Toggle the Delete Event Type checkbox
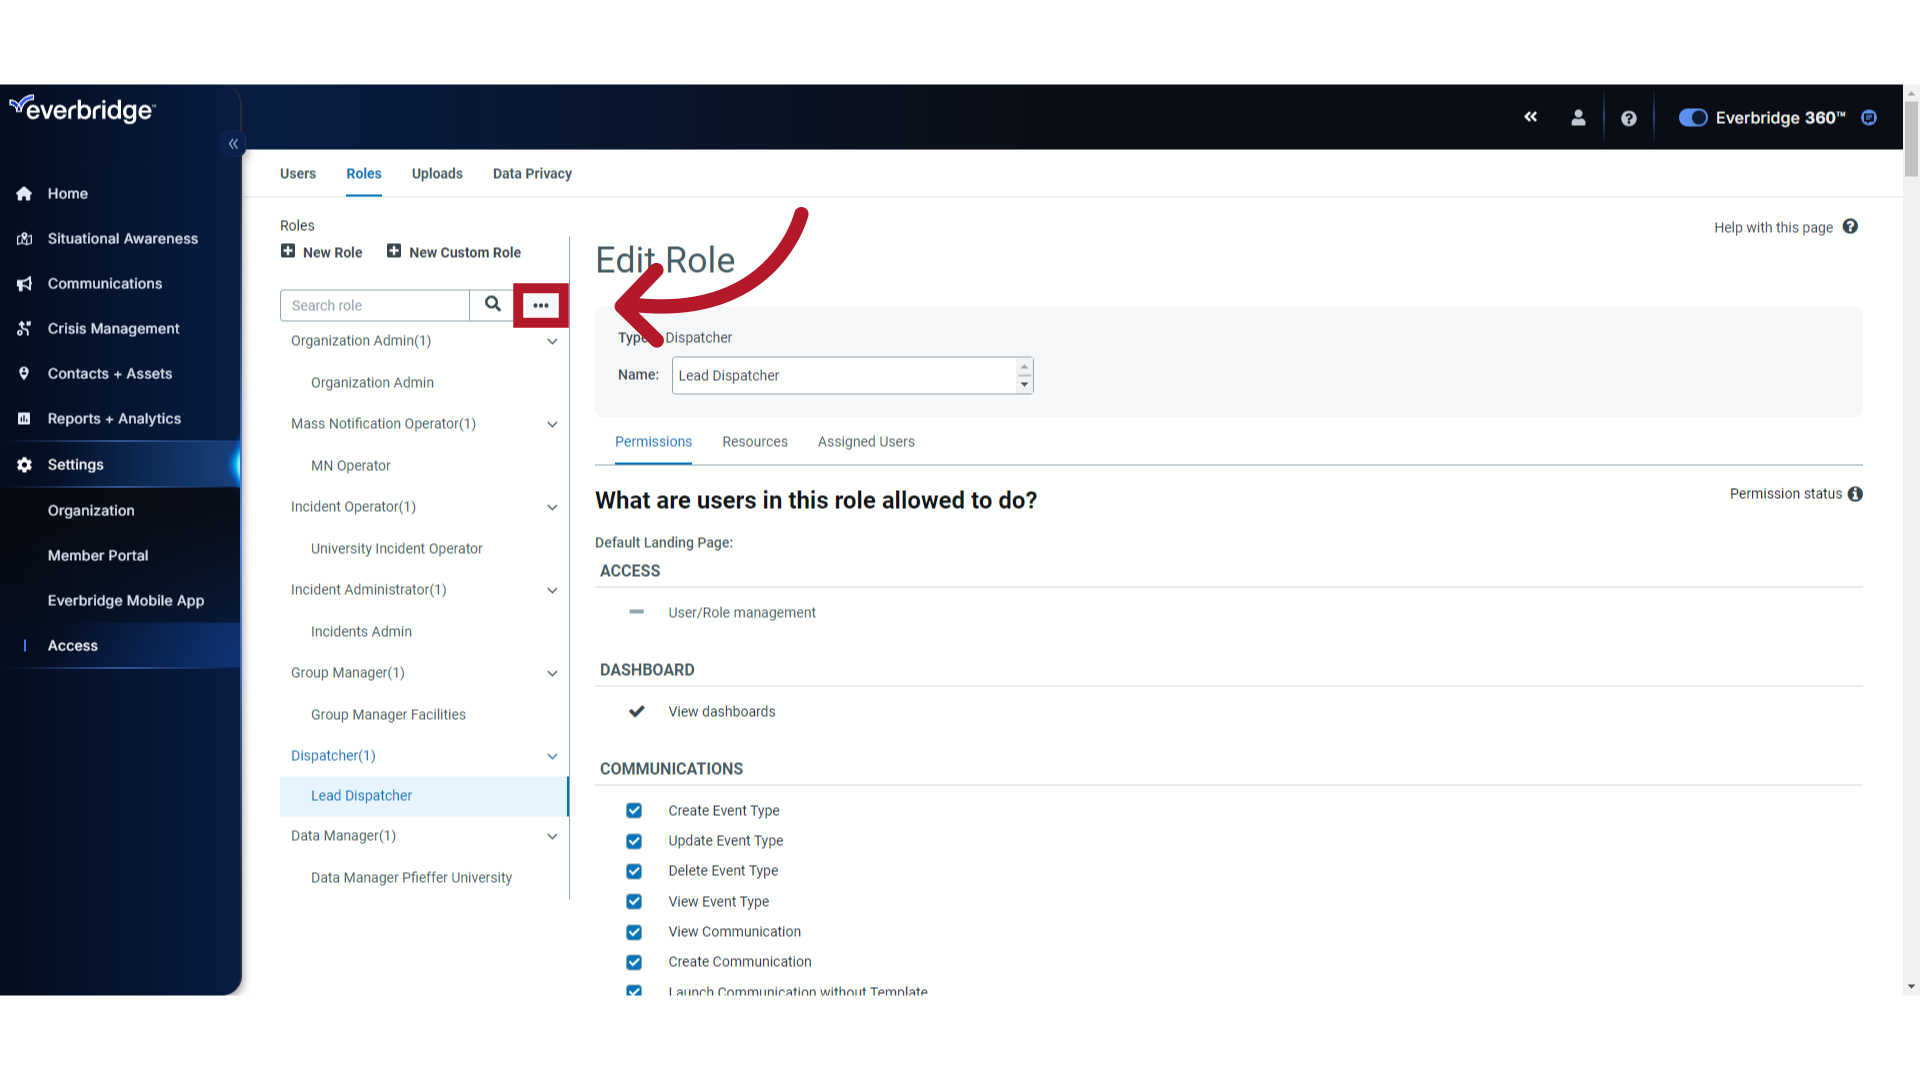Image resolution: width=1920 pixels, height=1080 pixels. click(634, 870)
